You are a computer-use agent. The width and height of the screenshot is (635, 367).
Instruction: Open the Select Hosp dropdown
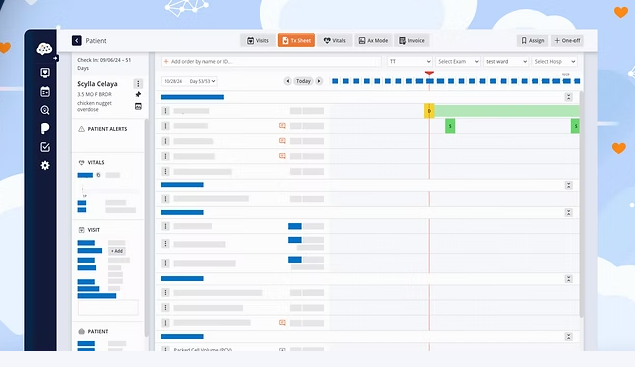coord(554,62)
